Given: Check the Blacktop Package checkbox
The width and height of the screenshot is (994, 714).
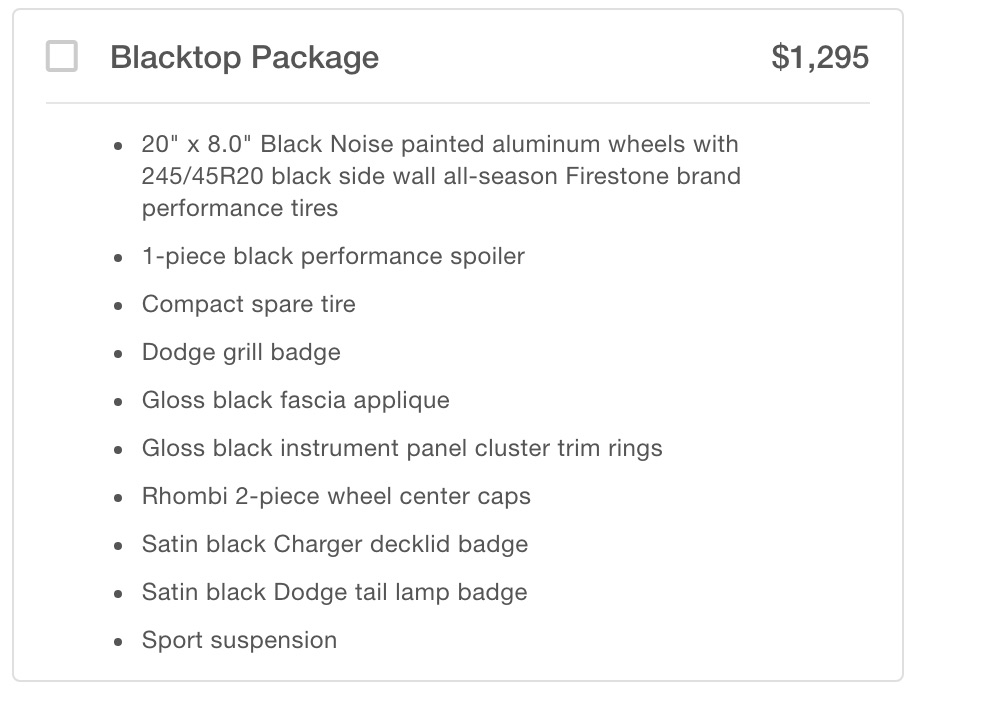Looking at the screenshot, I should [x=62, y=57].
